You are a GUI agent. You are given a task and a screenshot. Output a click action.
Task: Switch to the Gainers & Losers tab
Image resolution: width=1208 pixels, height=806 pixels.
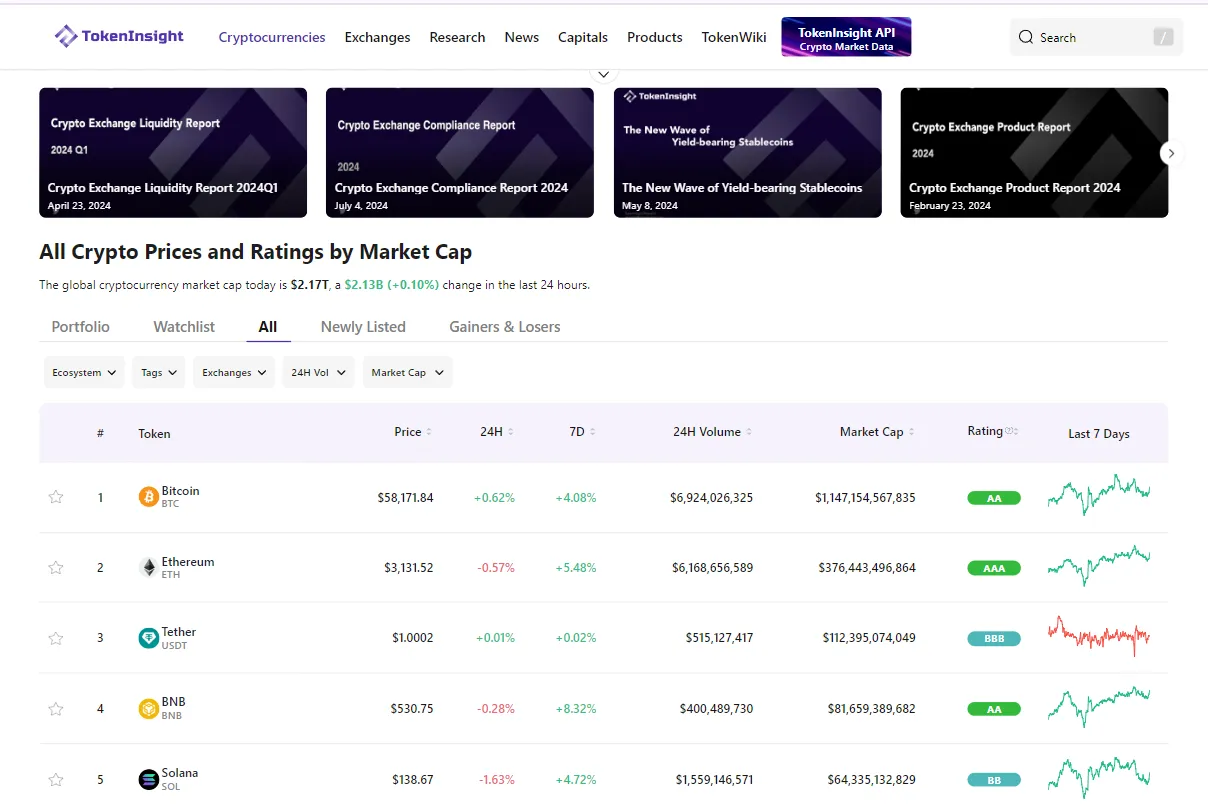(x=504, y=326)
